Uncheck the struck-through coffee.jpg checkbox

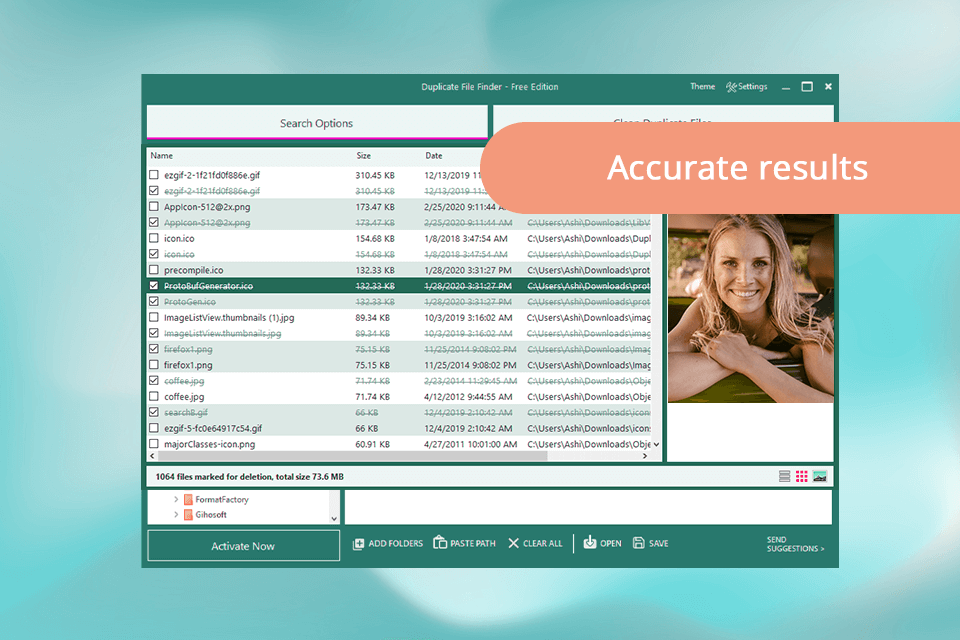click(154, 381)
